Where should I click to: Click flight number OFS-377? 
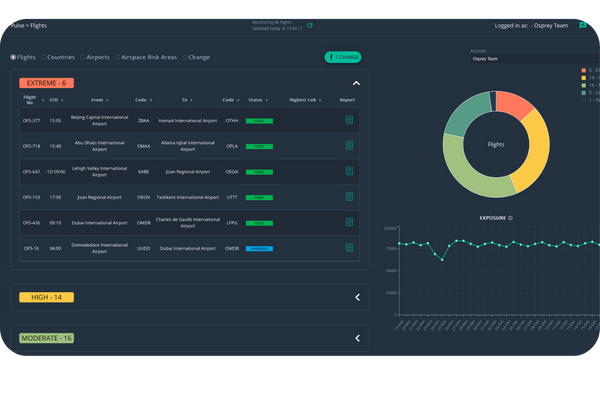pyautogui.click(x=31, y=121)
